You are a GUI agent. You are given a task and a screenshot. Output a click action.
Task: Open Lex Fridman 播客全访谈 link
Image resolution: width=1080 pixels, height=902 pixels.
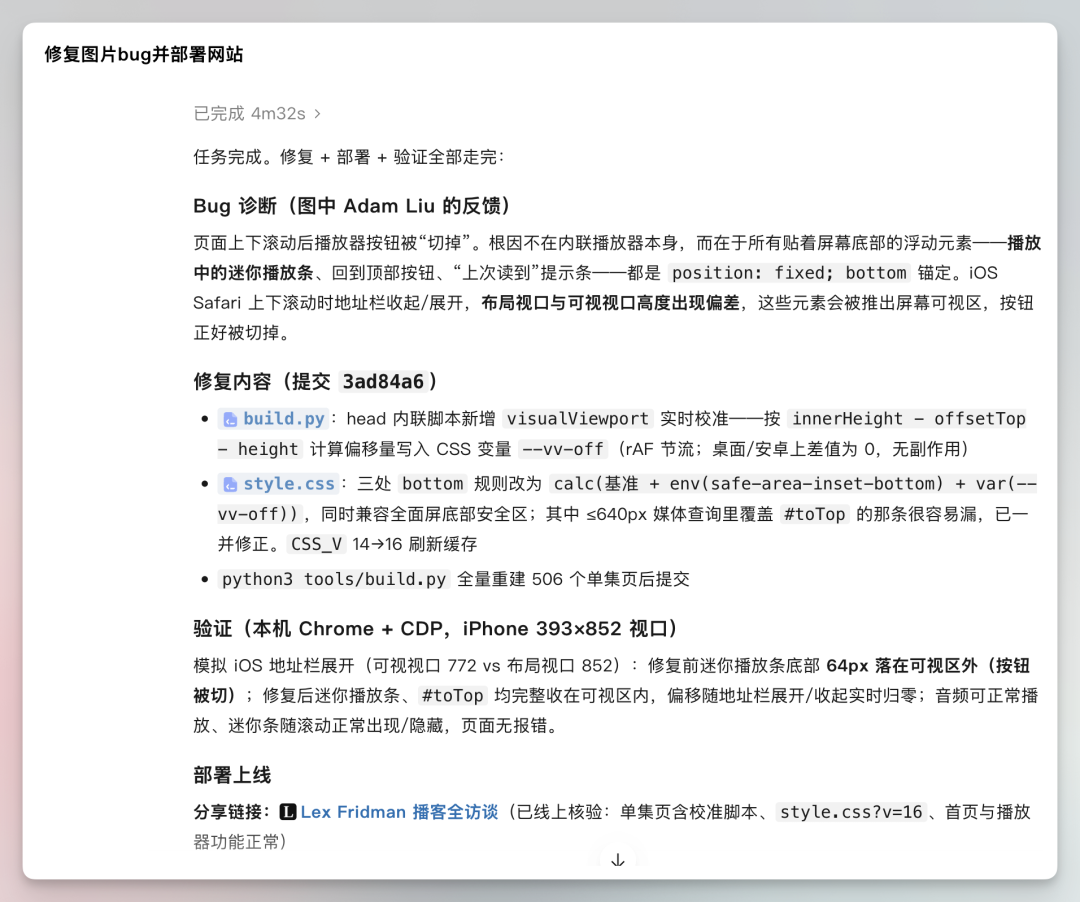[399, 812]
